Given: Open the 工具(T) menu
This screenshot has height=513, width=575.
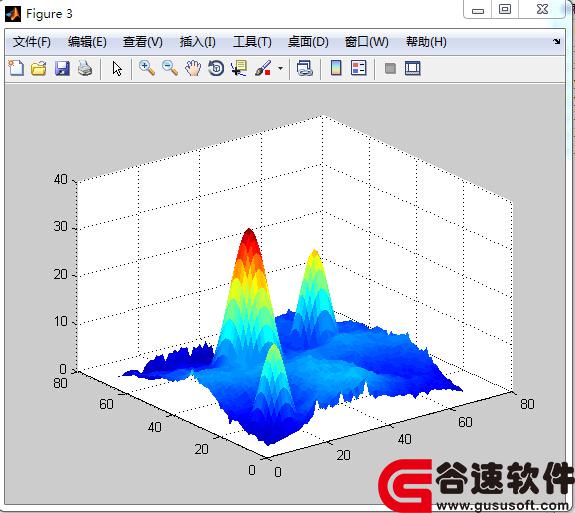Looking at the screenshot, I should point(252,42).
